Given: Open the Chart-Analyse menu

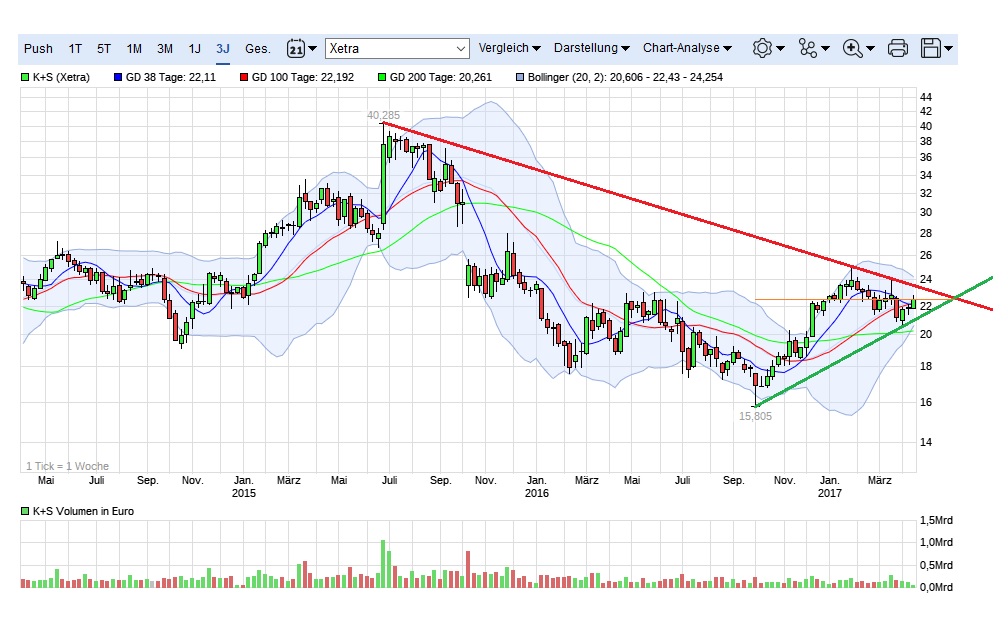Looking at the screenshot, I should [x=687, y=48].
